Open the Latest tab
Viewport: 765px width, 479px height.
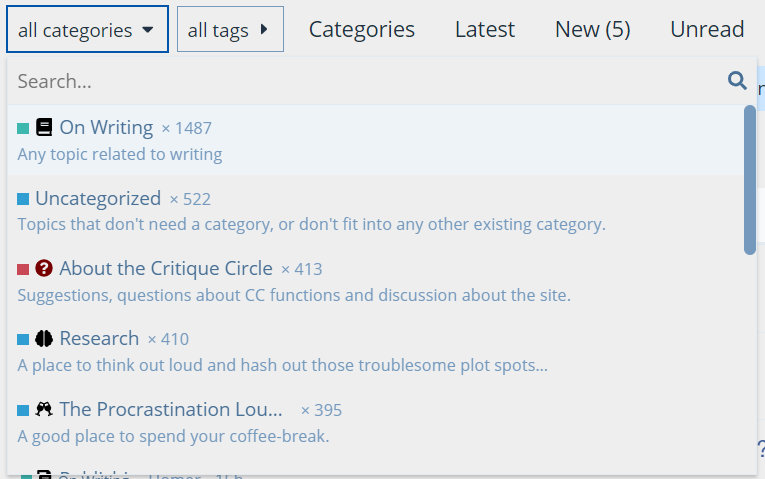pyautogui.click(x=484, y=29)
